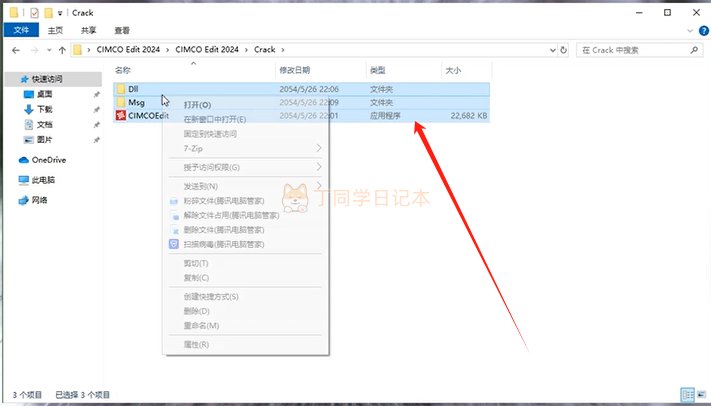Open 下载 in the sidebar
This screenshot has width=711, height=406.
(44, 109)
